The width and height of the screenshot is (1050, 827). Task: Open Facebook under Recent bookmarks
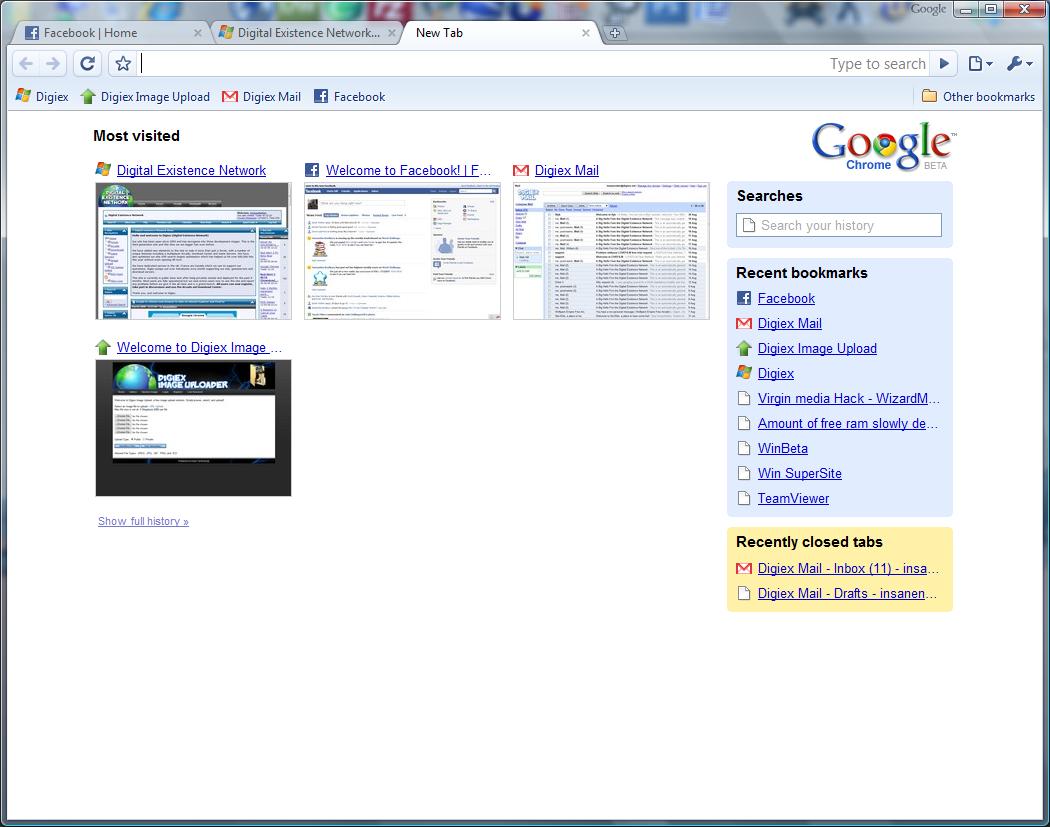[x=786, y=298]
